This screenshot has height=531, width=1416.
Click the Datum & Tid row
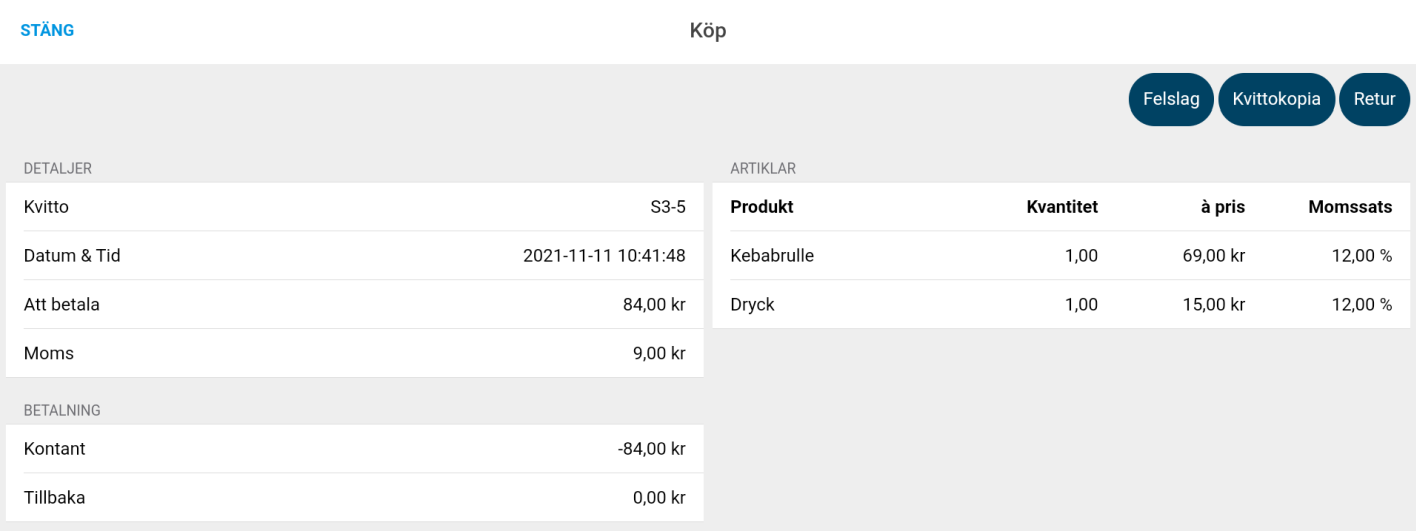point(355,256)
